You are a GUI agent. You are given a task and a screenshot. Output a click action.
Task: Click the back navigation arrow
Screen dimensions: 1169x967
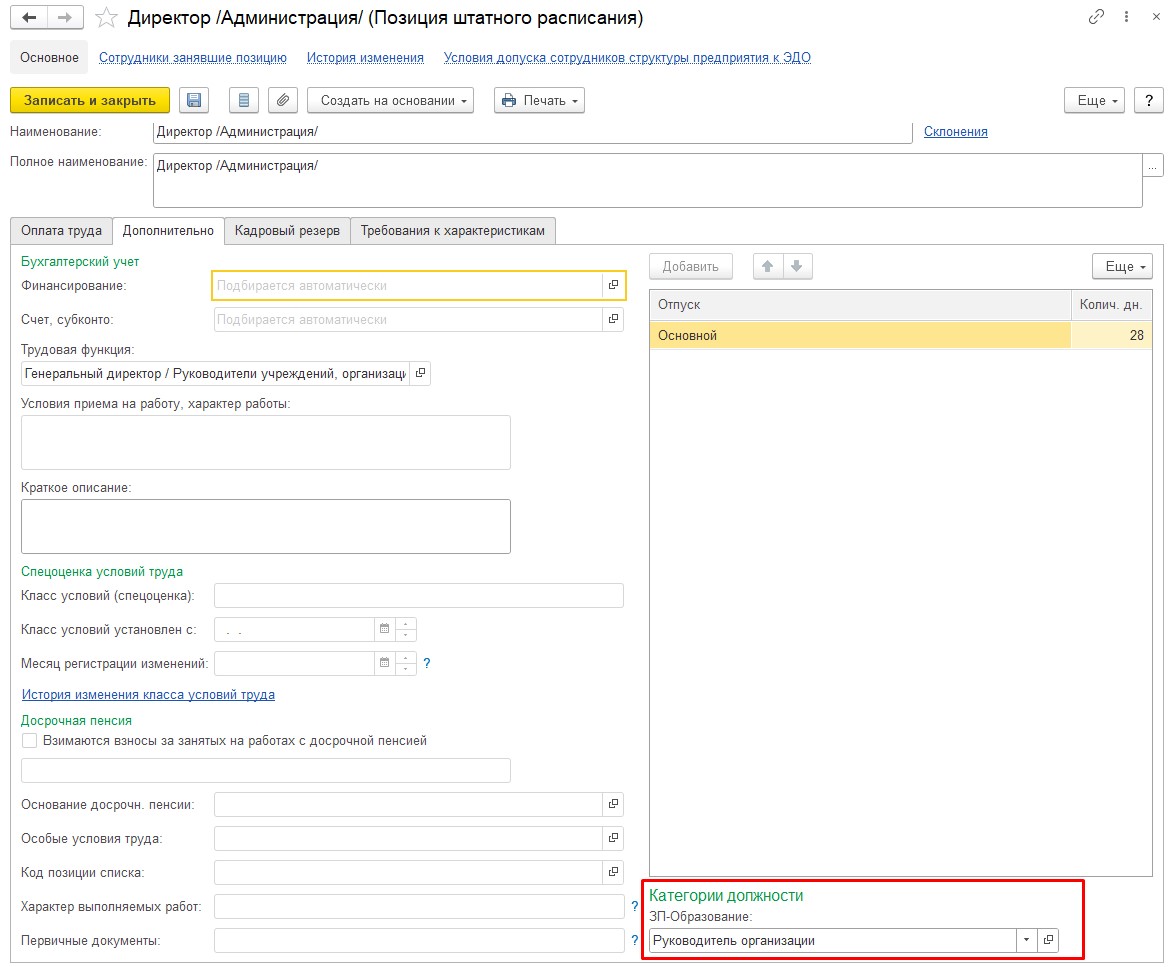click(29, 18)
